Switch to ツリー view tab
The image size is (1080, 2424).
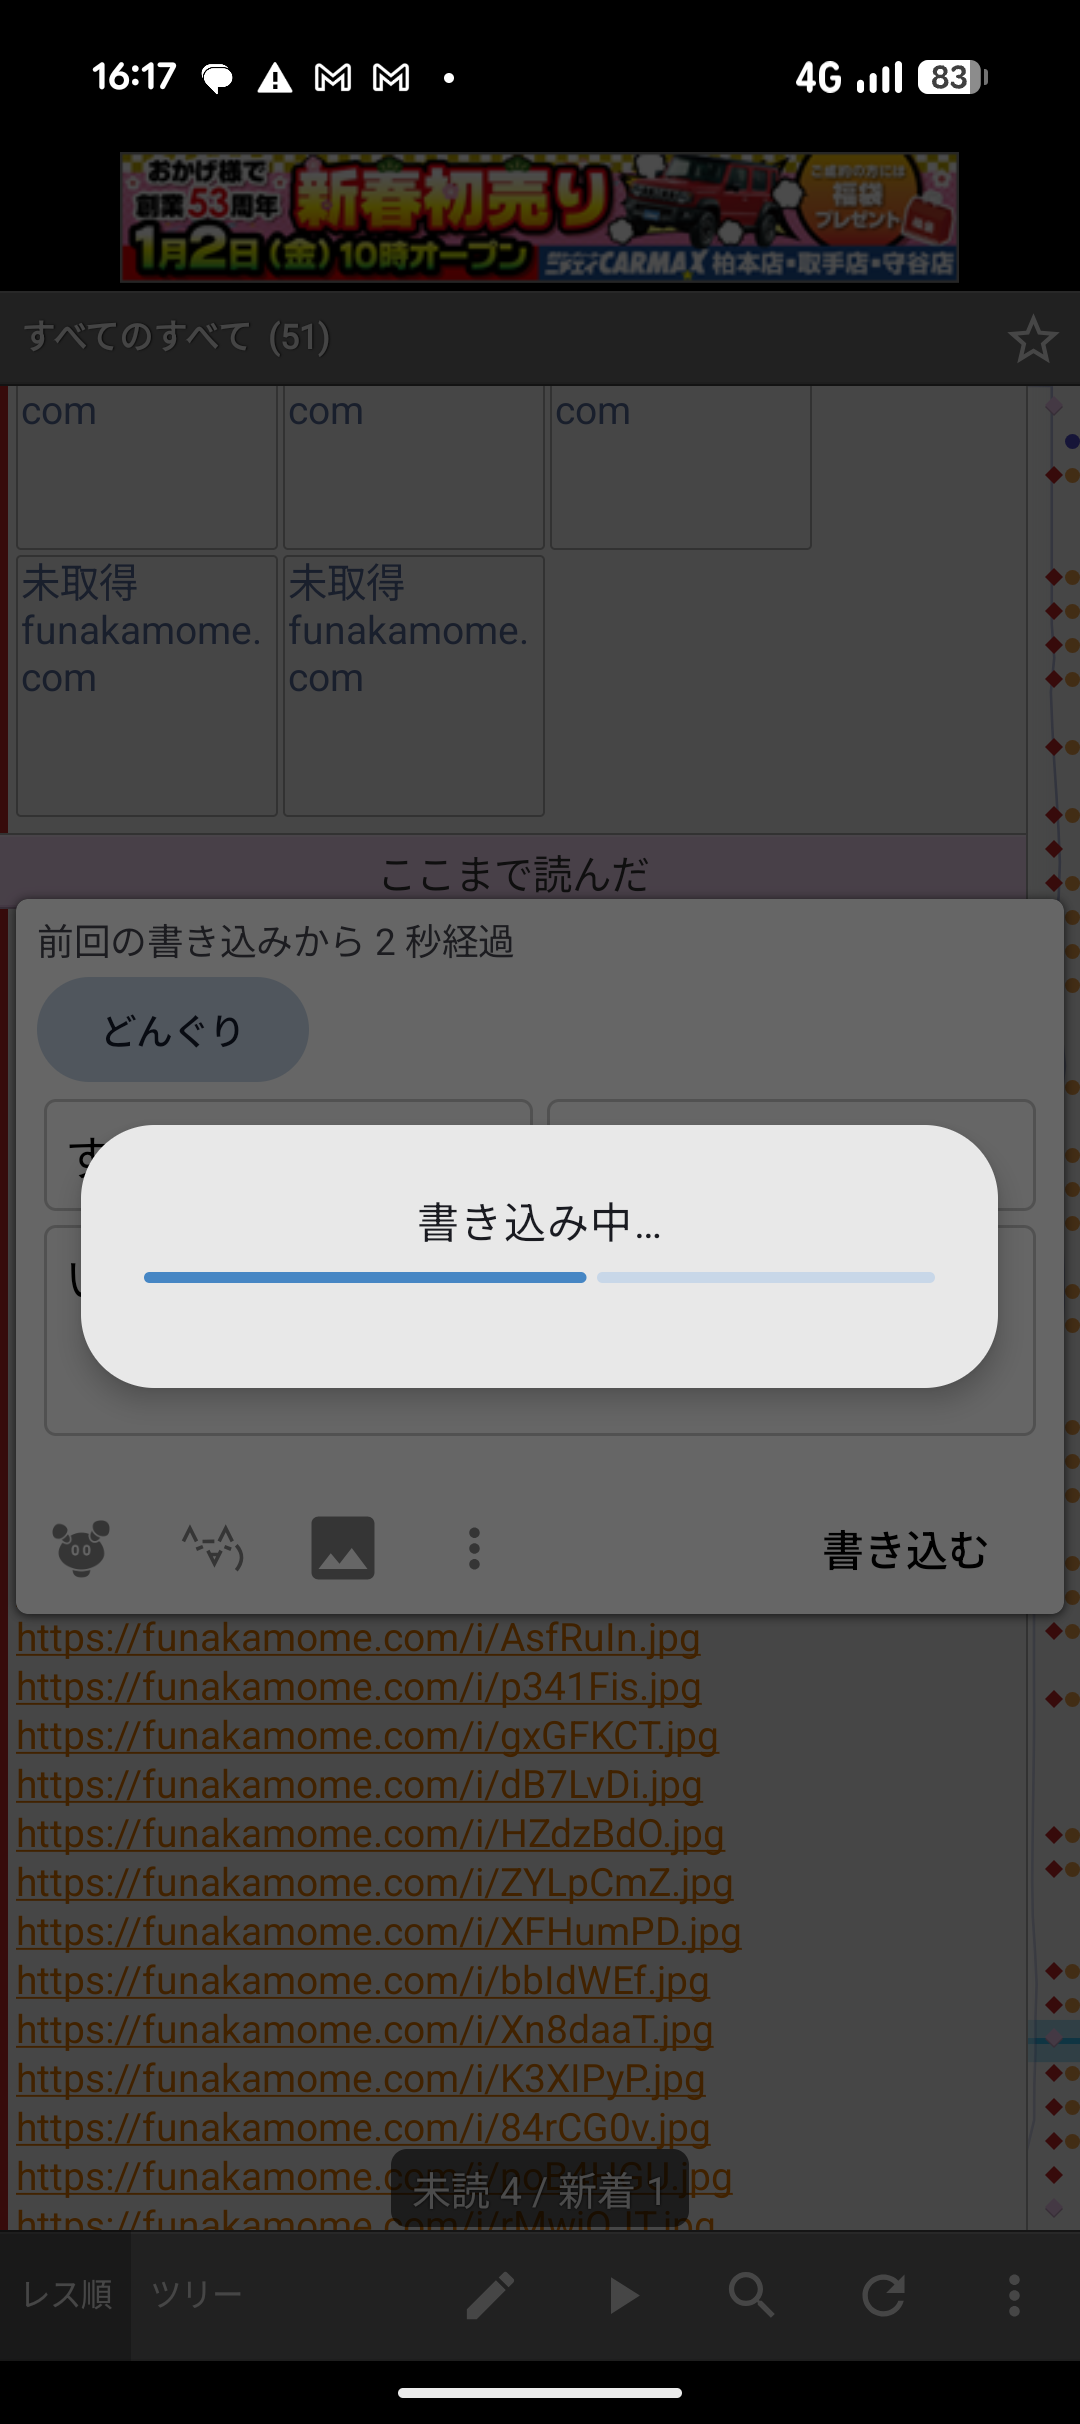tap(196, 2295)
